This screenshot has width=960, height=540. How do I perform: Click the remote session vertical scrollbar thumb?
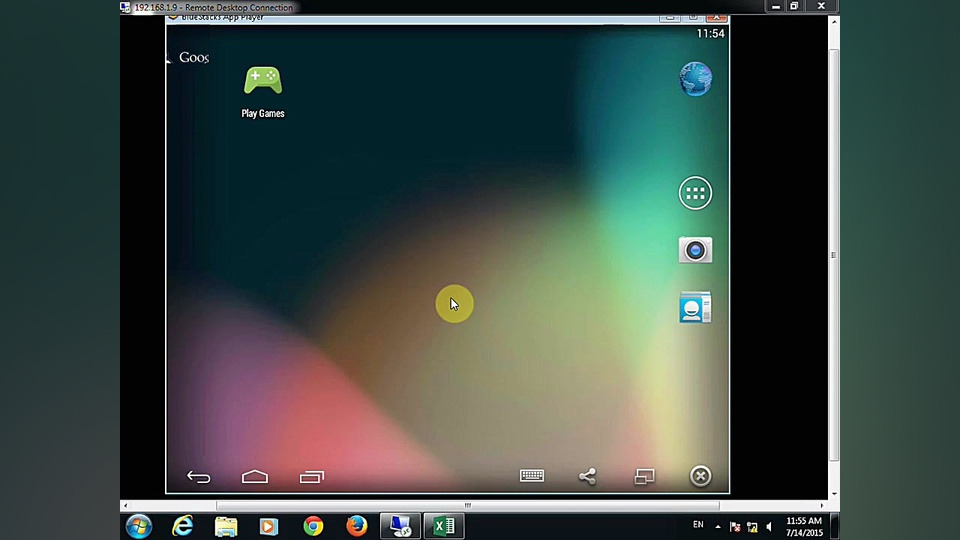click(834, 255)
